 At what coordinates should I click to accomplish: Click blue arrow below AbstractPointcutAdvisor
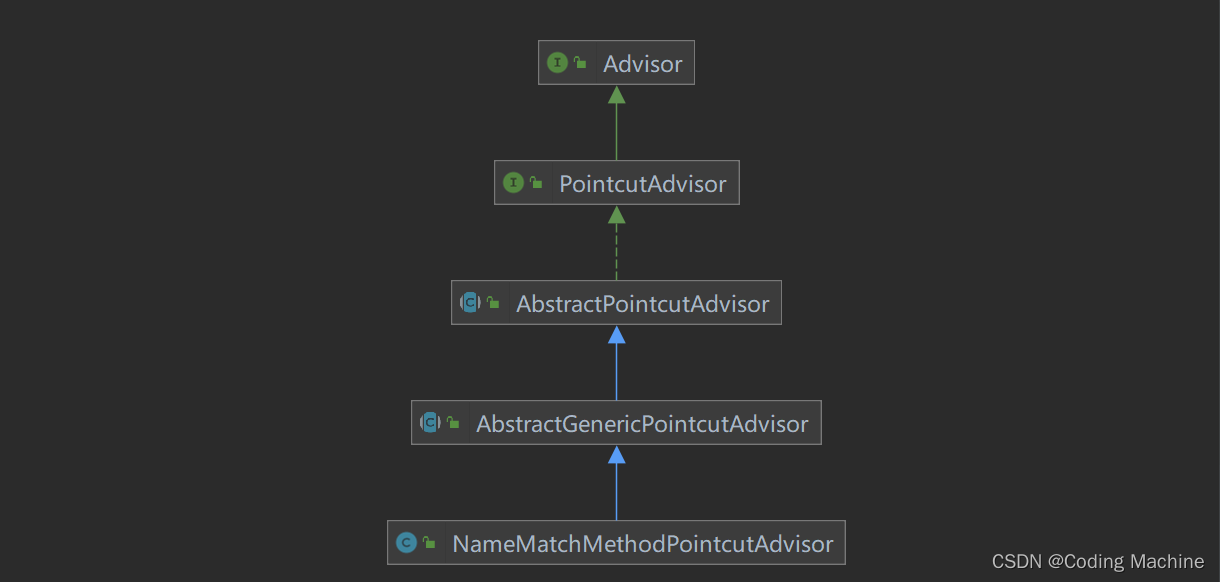click(617, 363)
